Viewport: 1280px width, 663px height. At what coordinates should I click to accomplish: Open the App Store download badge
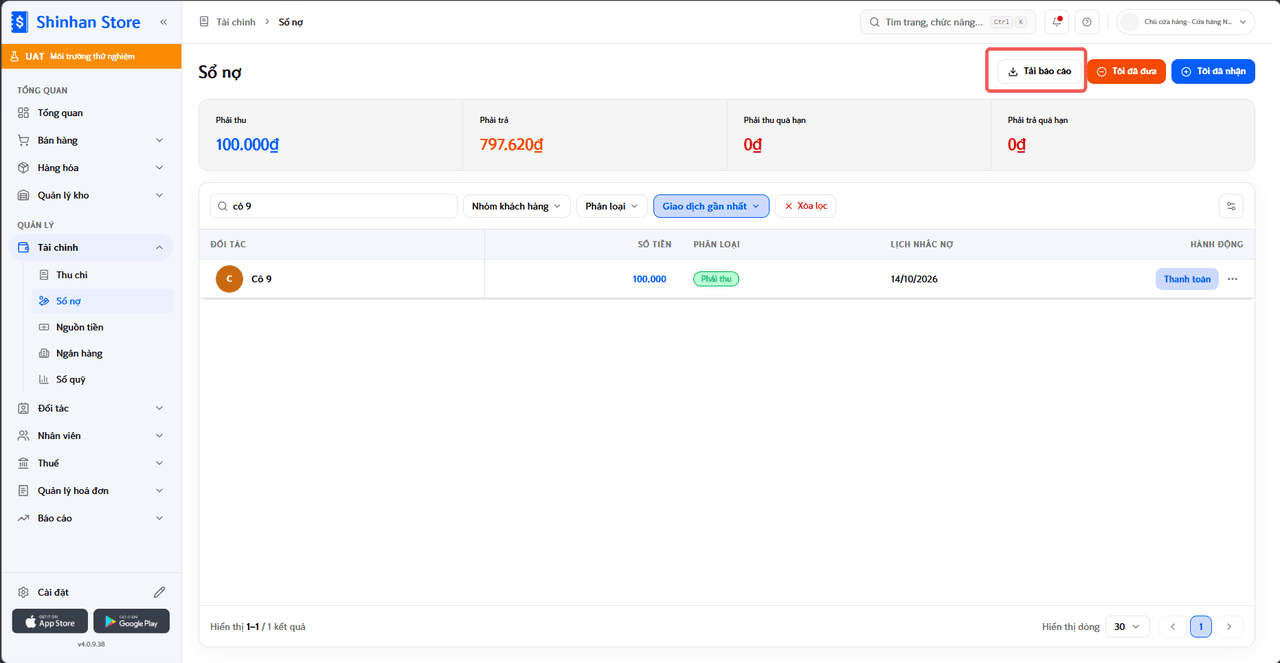50,621
